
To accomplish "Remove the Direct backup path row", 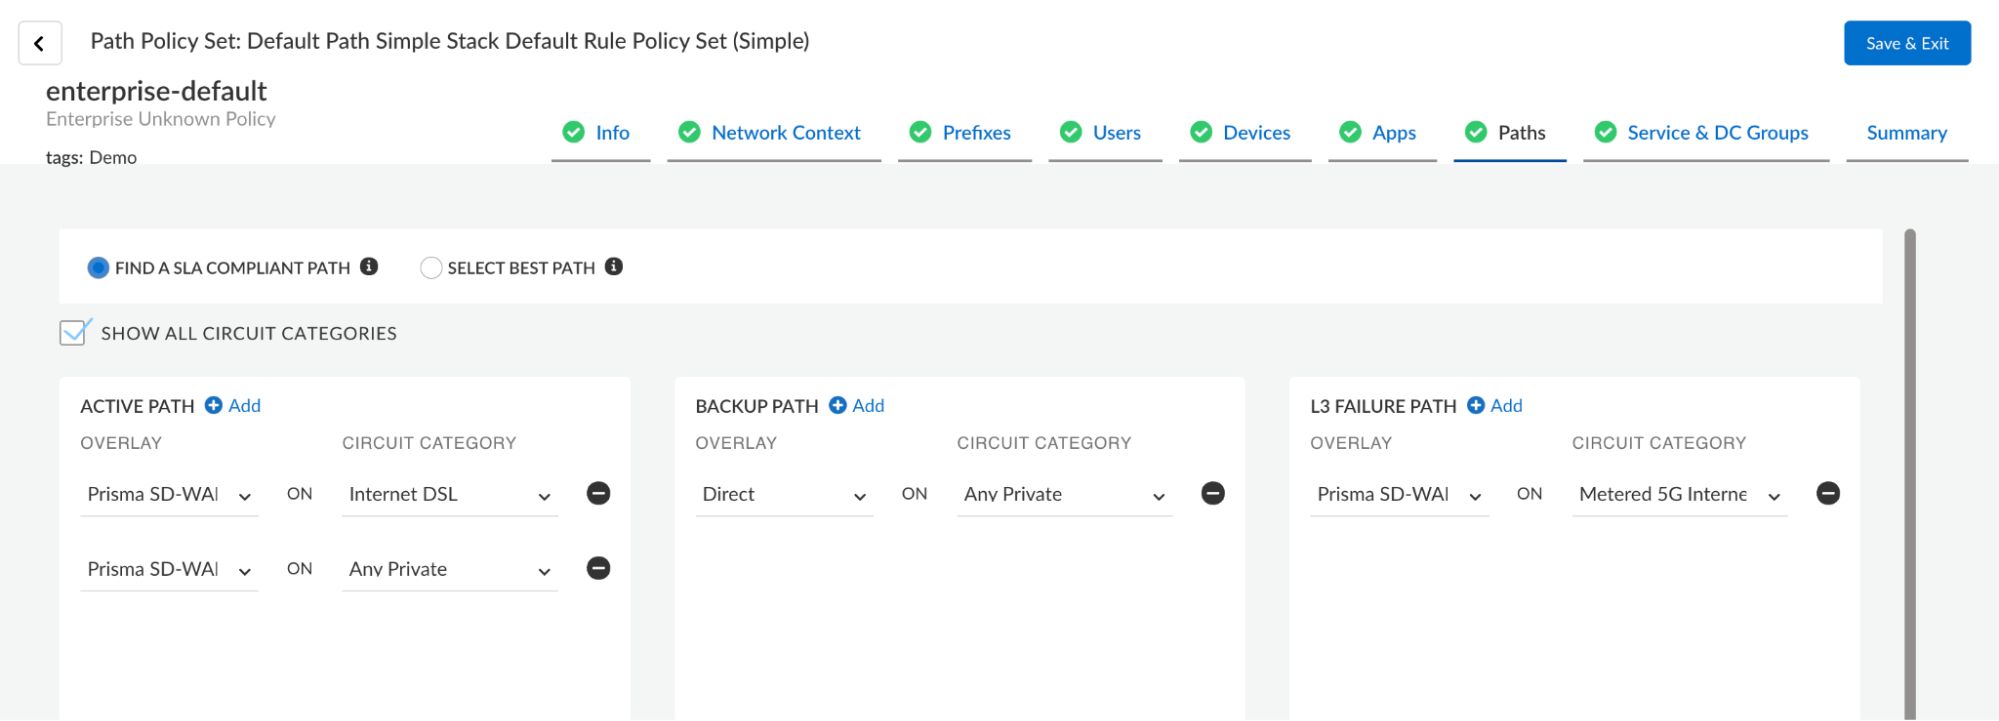I will coord(1213,493).
